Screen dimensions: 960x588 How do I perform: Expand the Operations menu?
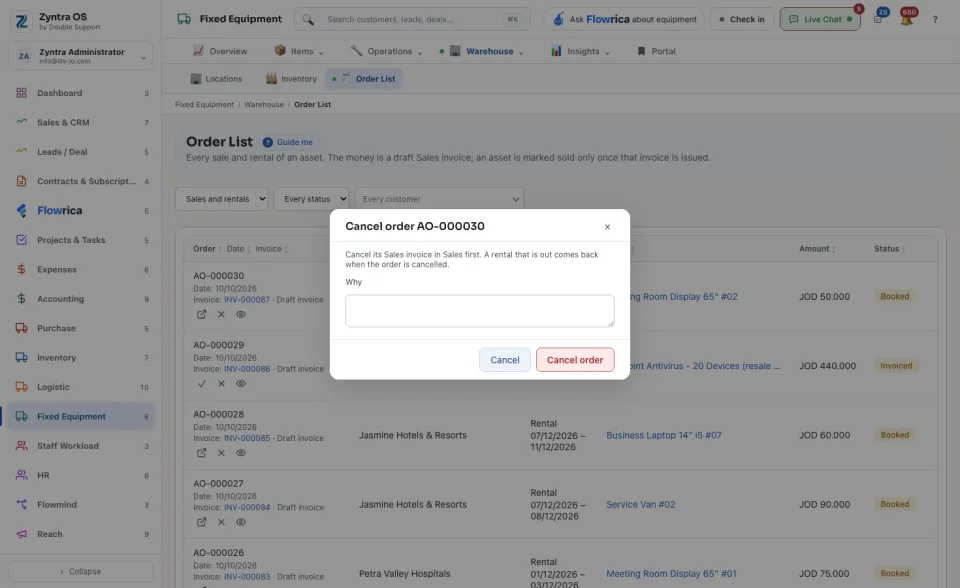[x=386, y=51]
